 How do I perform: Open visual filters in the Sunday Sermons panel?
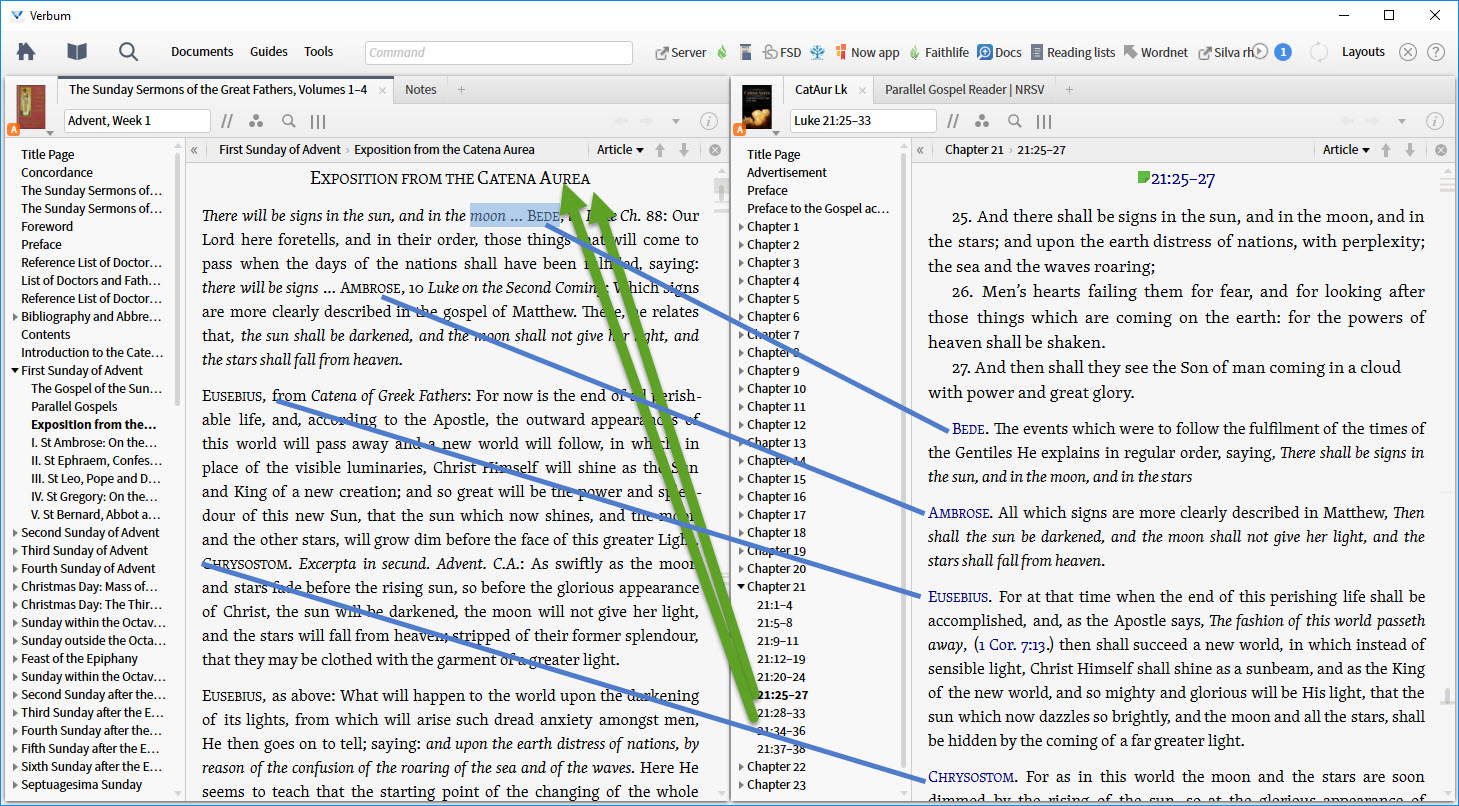pyautogui.click(x=256, y=121)
